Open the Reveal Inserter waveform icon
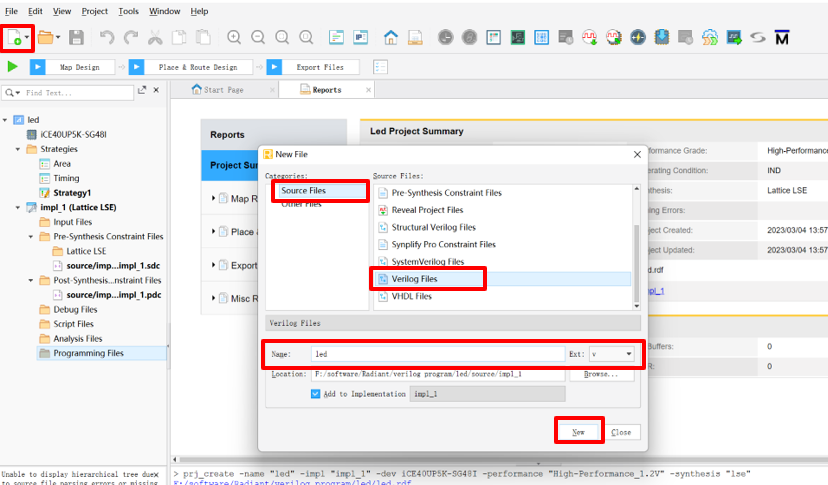Screen dimensions: 828x485 [x=590, y=38]
